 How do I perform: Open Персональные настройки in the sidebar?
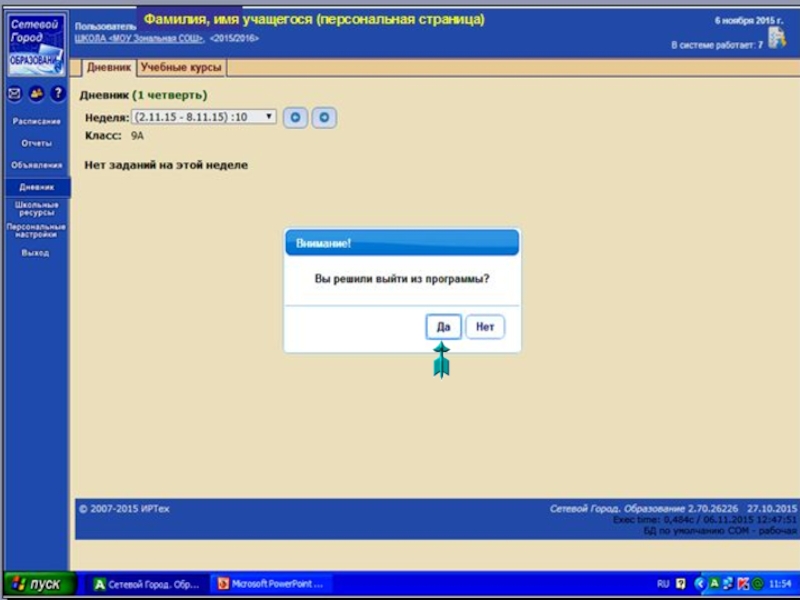tap(36, 230)
